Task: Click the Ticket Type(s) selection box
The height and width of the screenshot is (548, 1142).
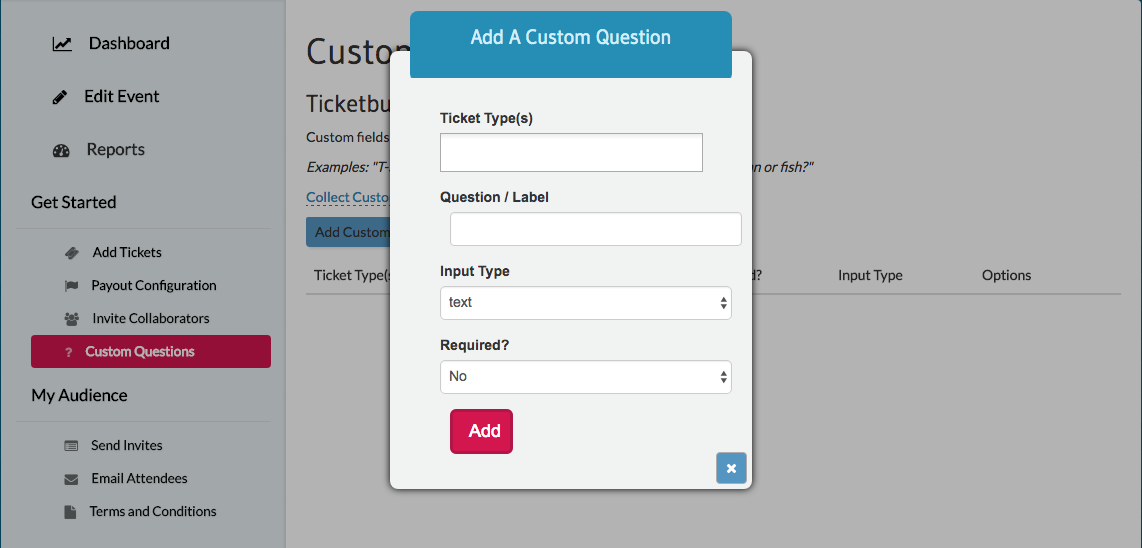Action: pyautogui.click(x=571, y=152)
